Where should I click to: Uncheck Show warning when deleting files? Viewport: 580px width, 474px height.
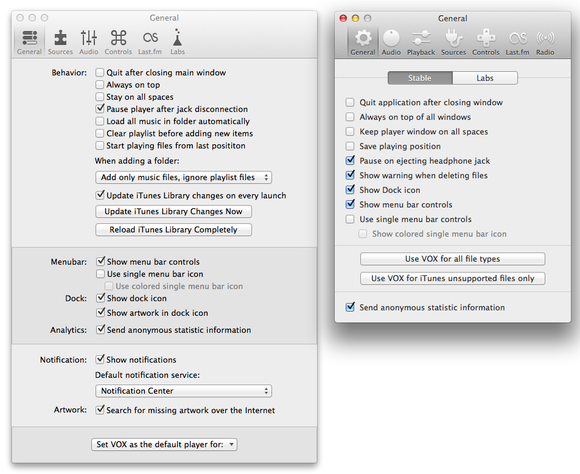[350, 175]
